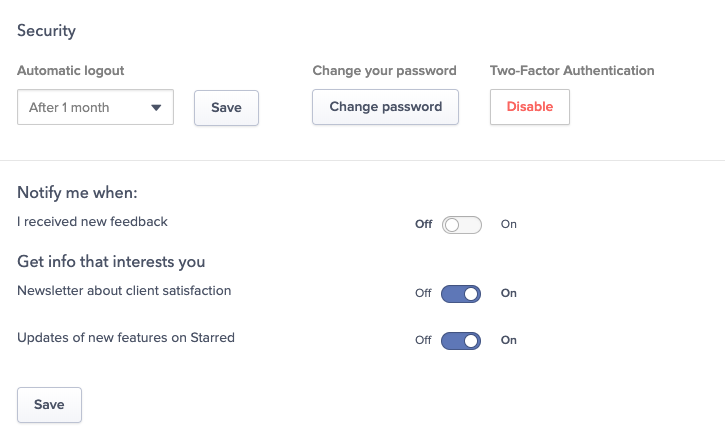The image size is (725, 432).
Task: Click the "Two-Factor Authentication" heading label
Action: coord(572,71)
